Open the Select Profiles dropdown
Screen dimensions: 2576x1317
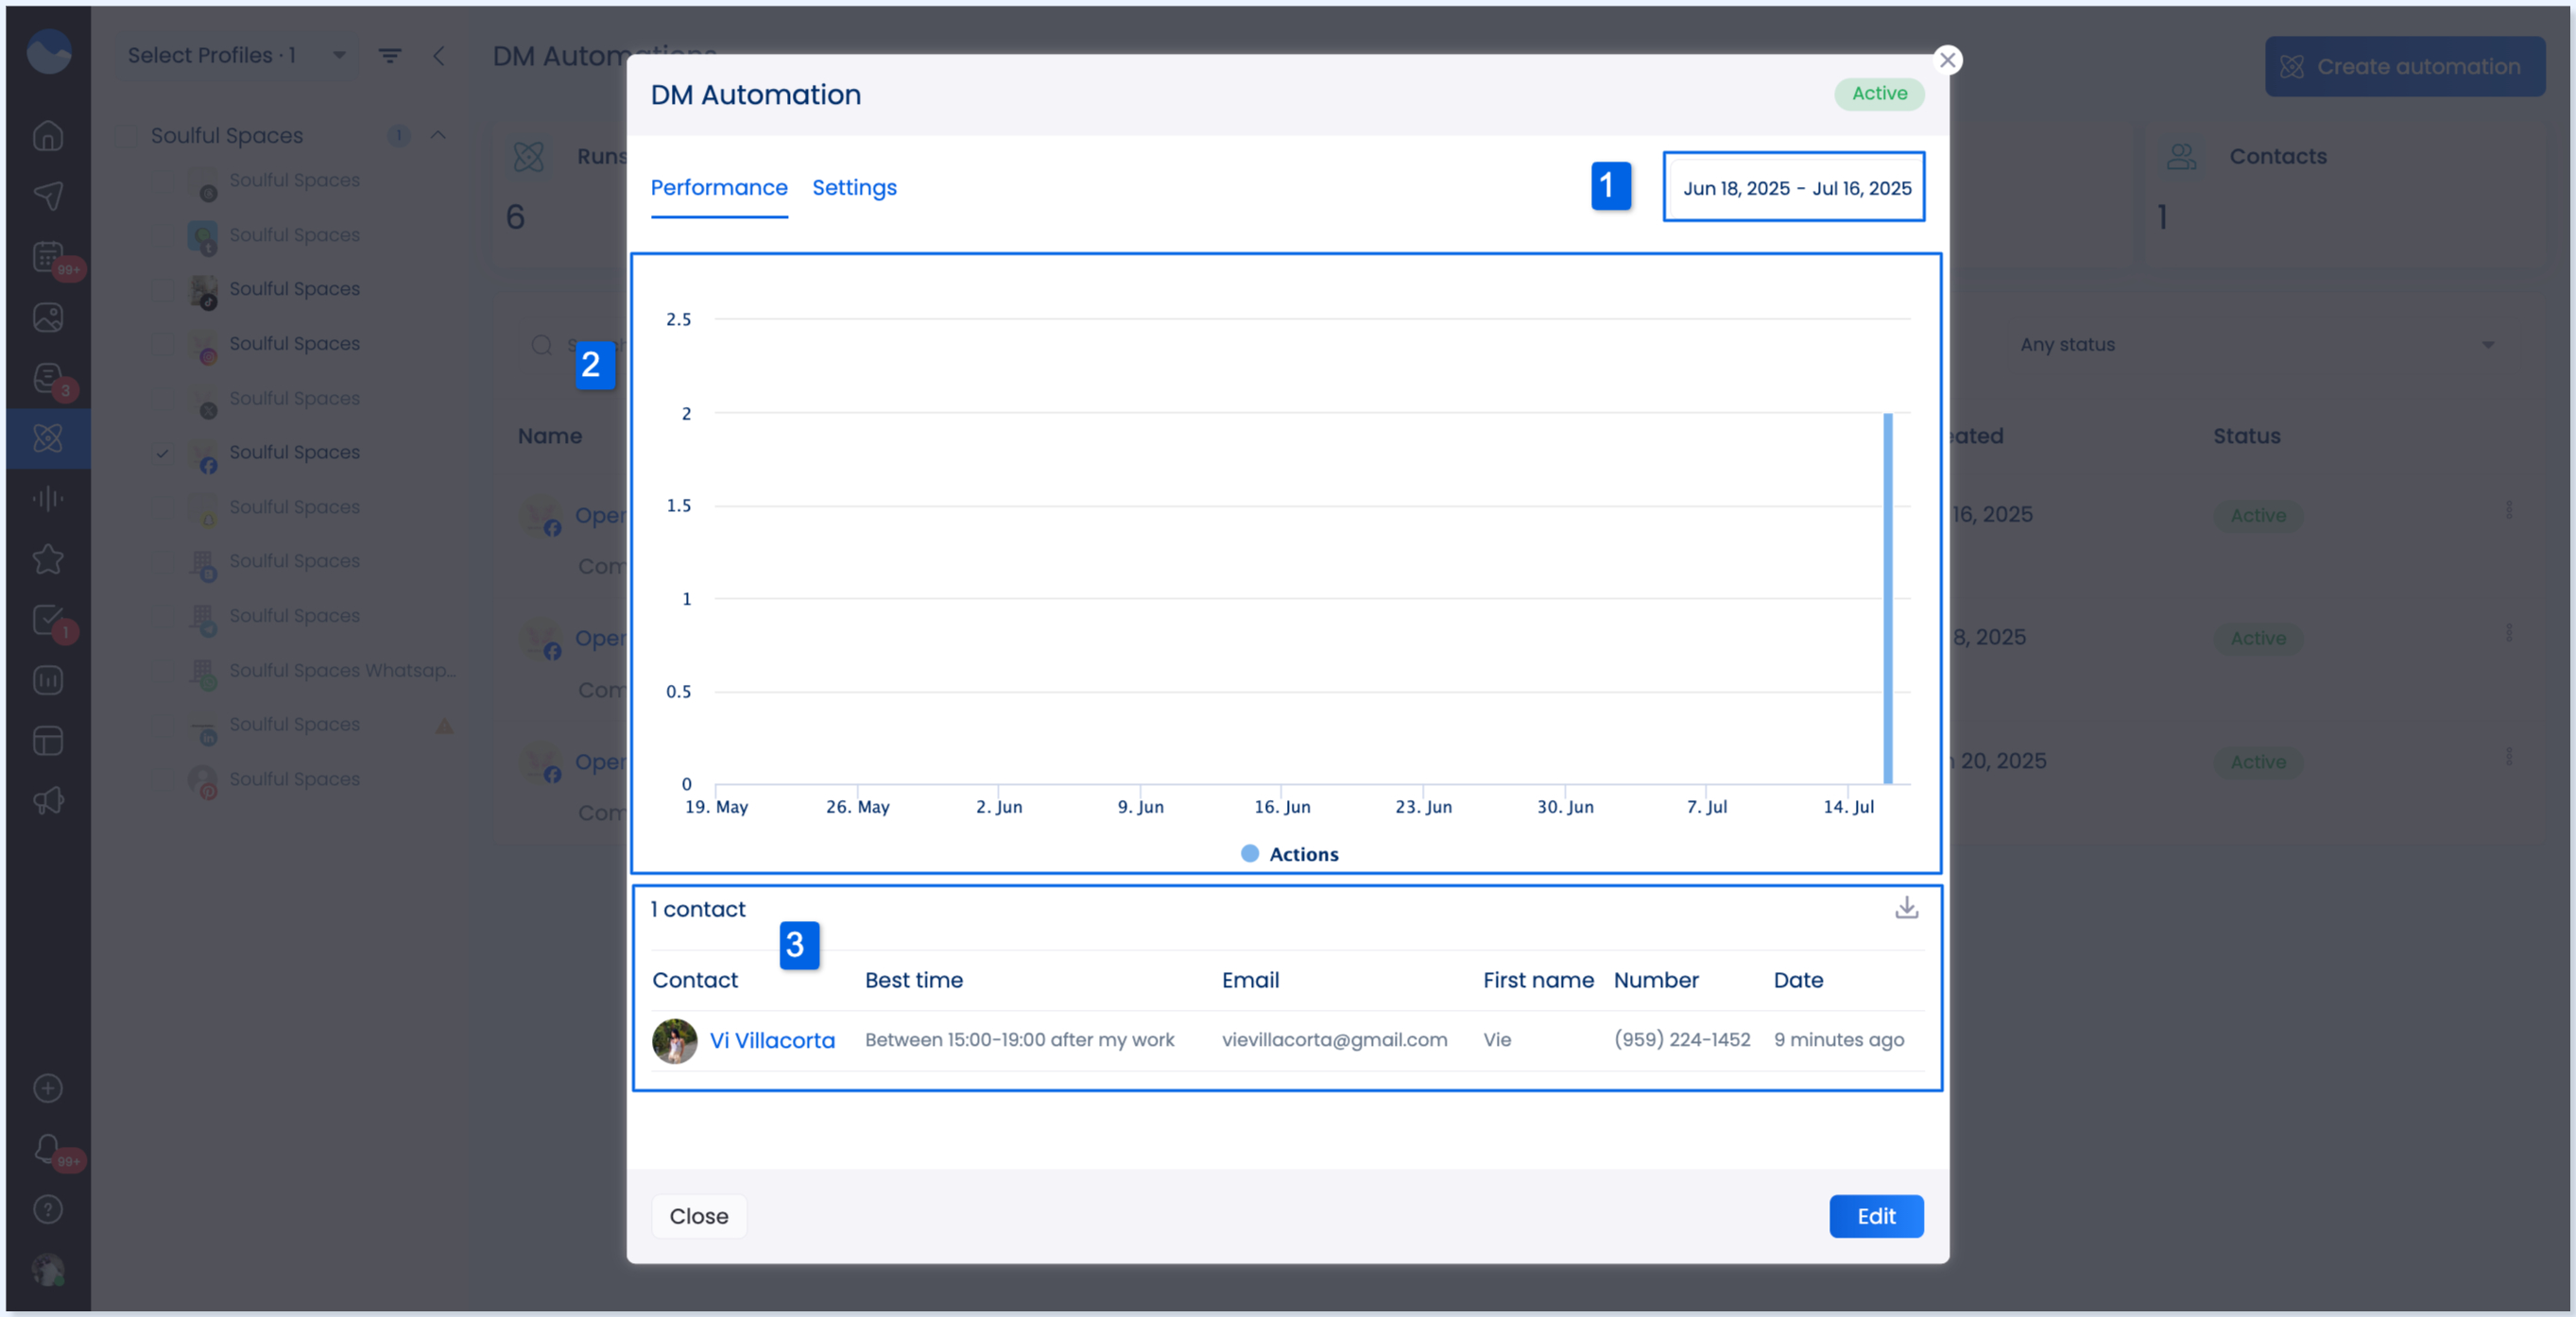[237, 56]
